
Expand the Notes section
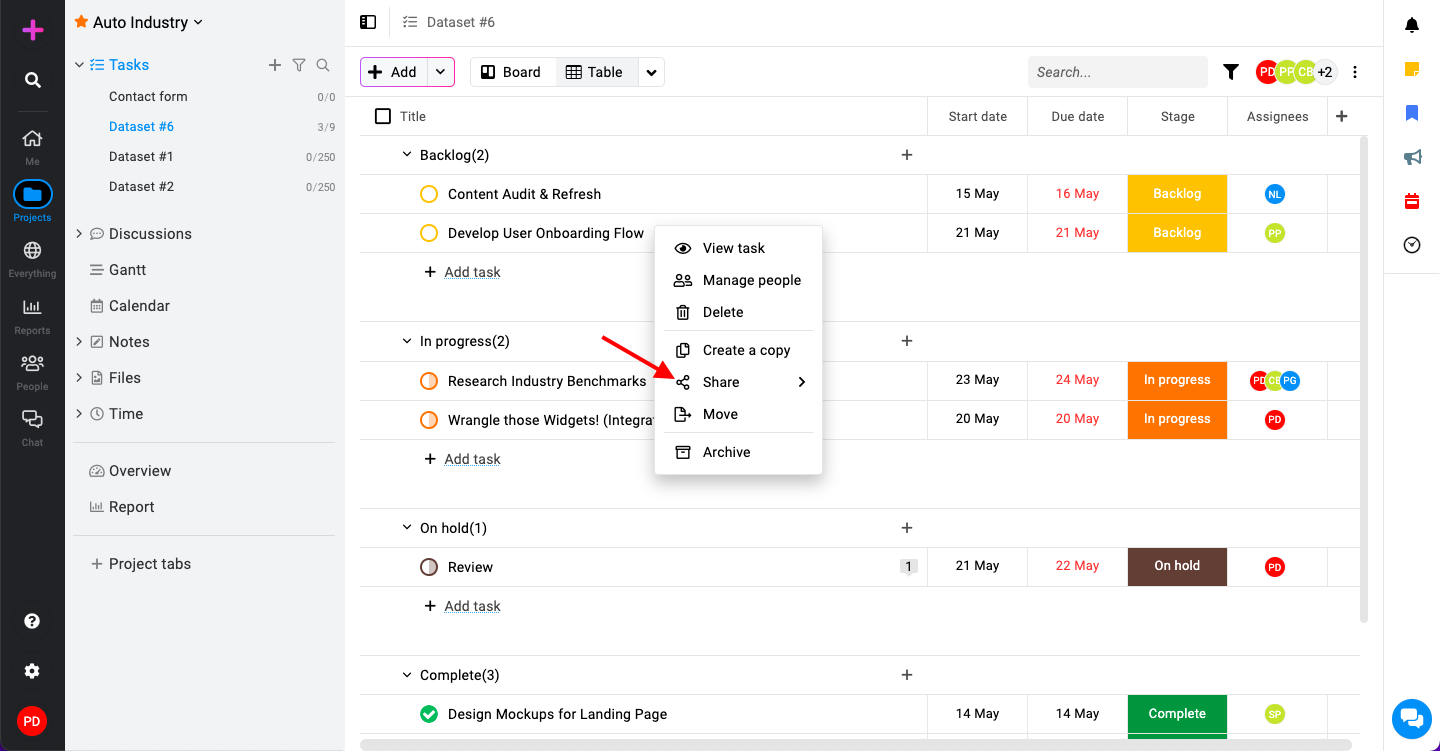pos(79,342)
